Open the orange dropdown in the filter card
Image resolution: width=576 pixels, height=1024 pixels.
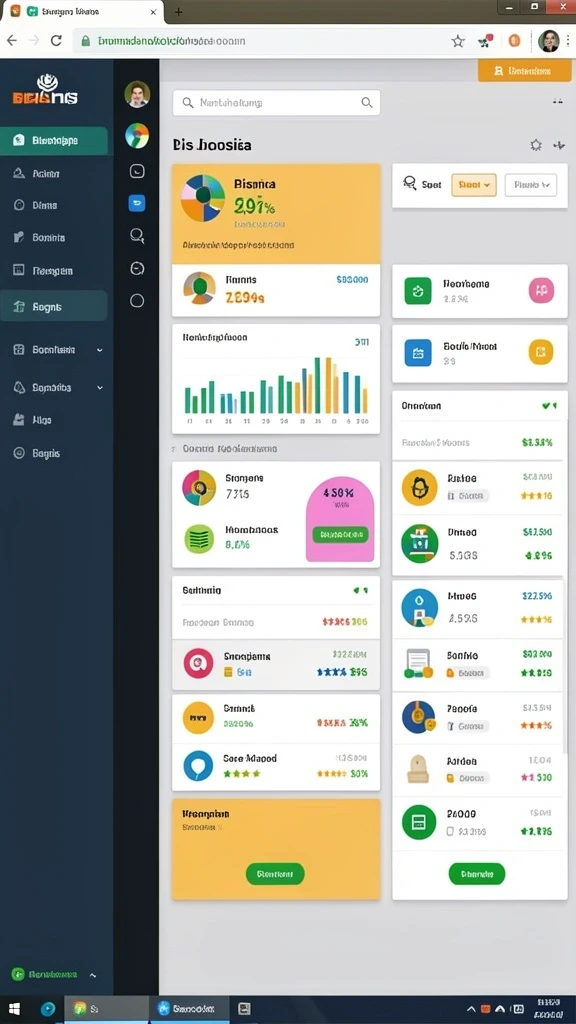[474, 185]
